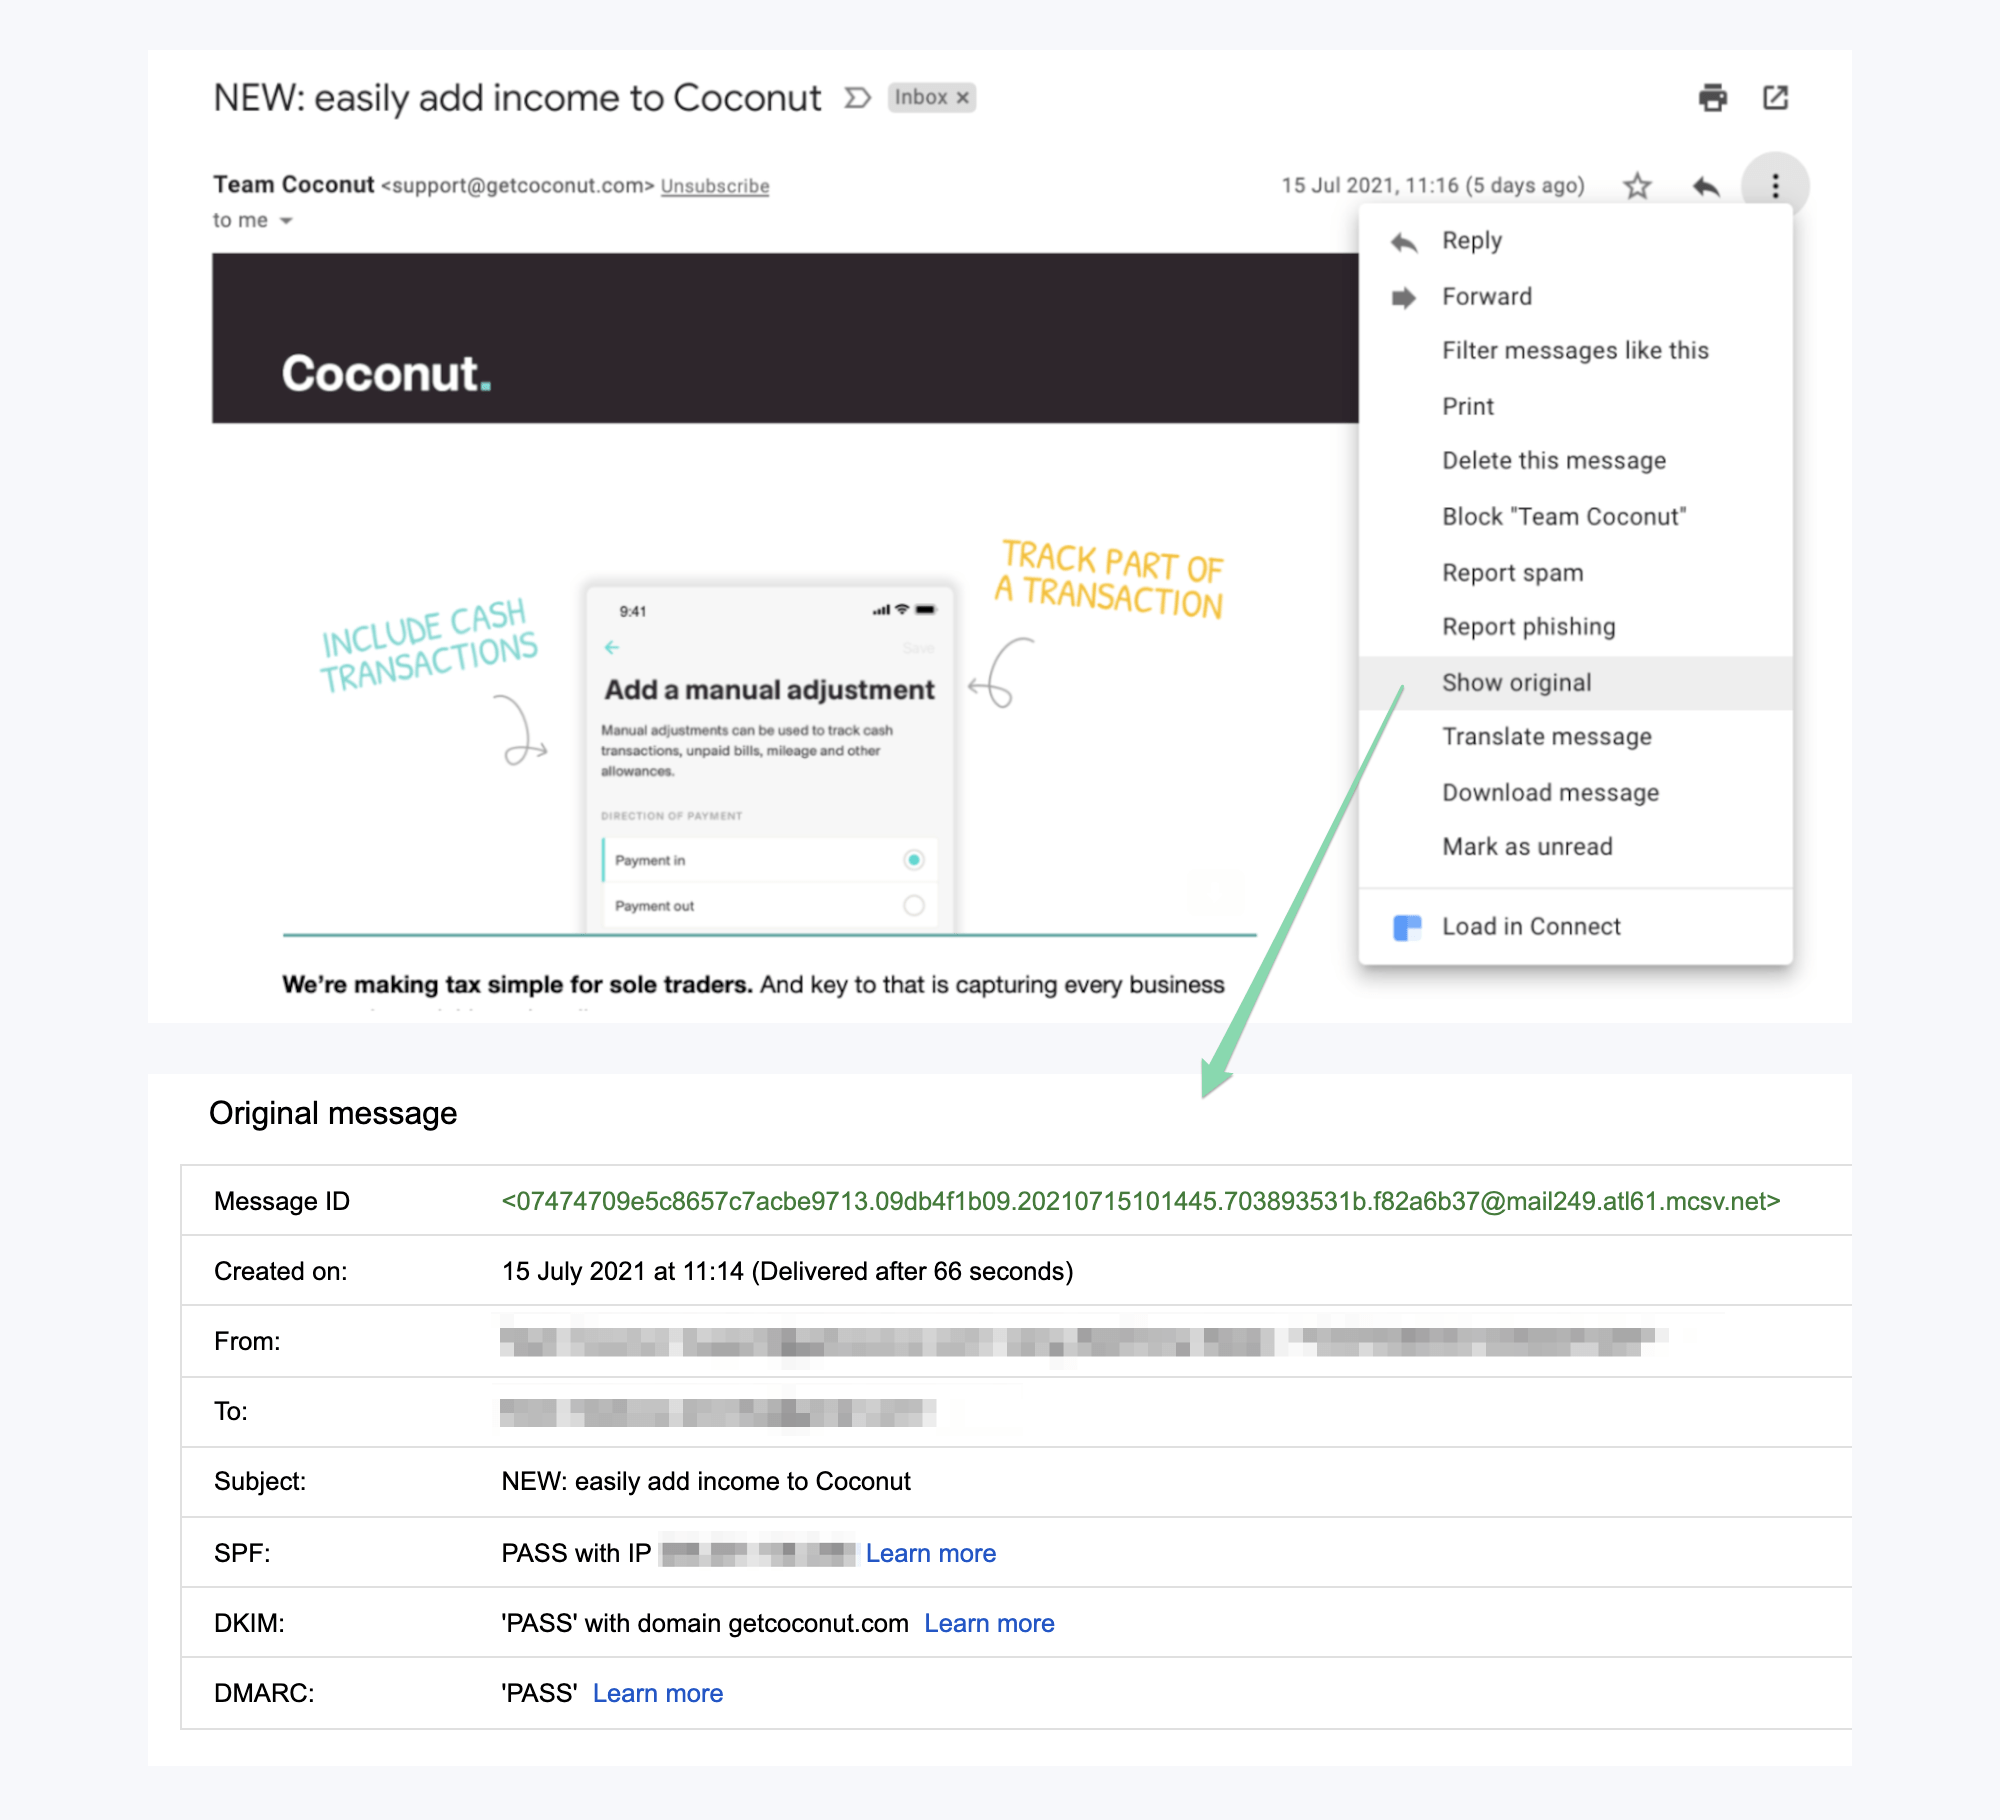The height and width of the screenshot is (1820, 2000).
Task: Choose Forward from the message menu
Action: (x=1575, y=297)
